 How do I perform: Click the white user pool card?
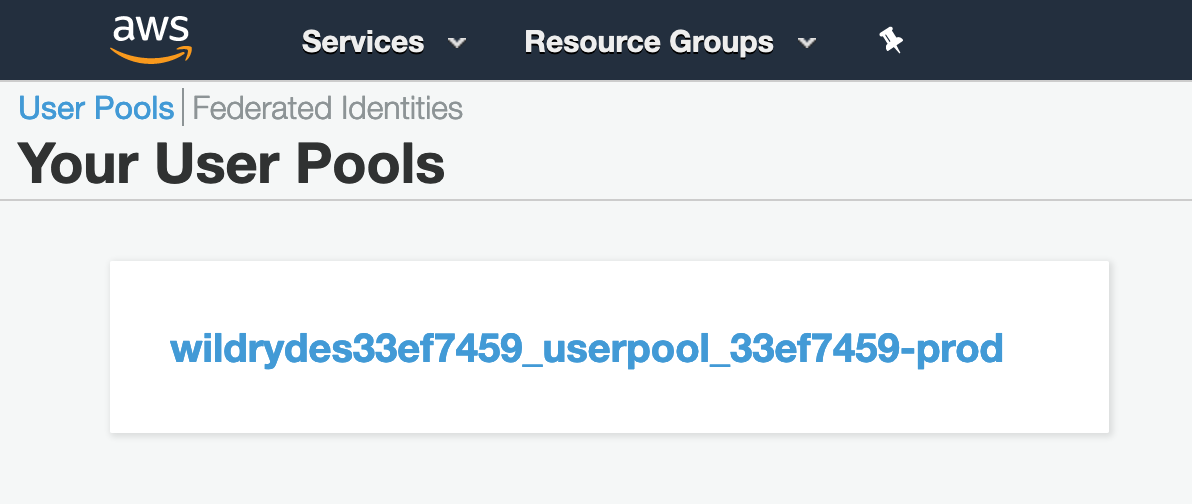coord(609,347)
